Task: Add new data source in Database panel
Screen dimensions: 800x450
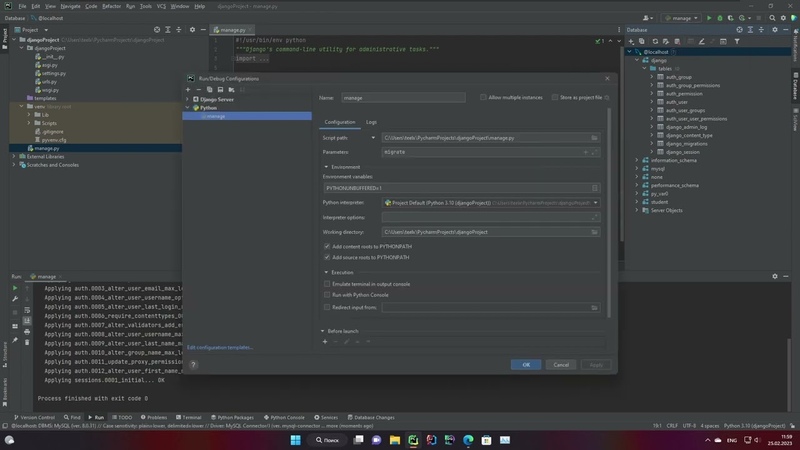Action: coord(631,41)
